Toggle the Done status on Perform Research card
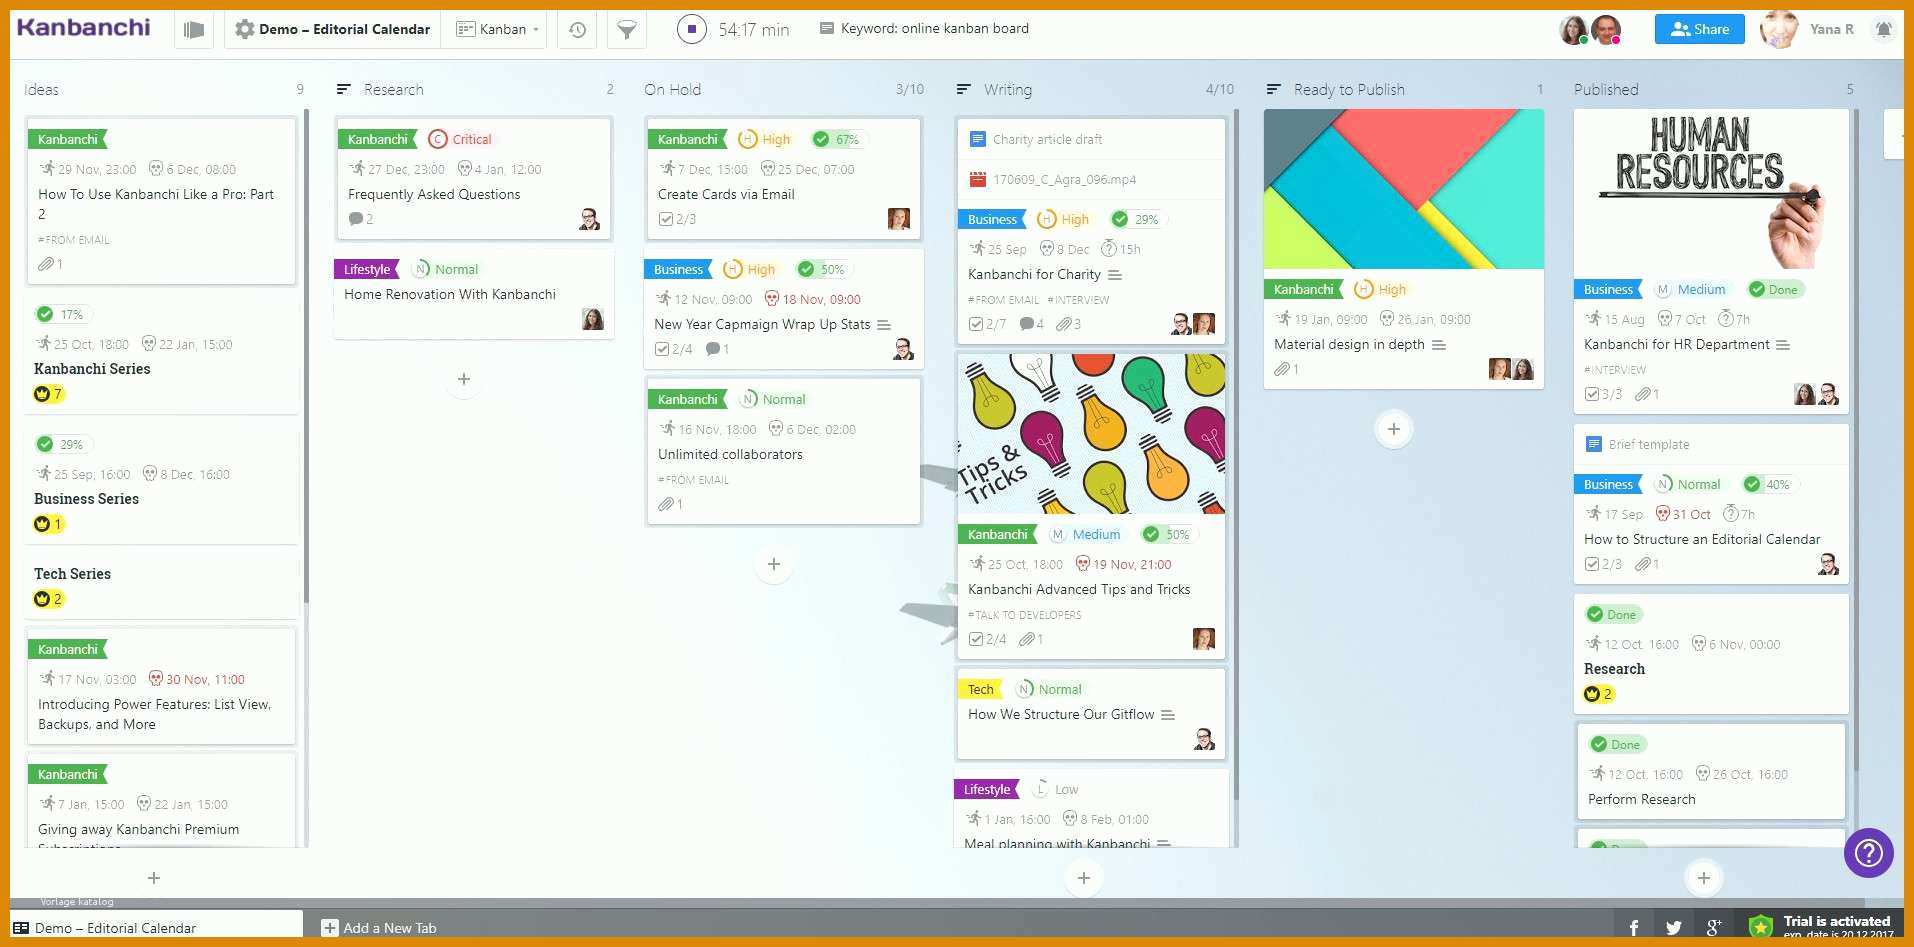Image resolution: width=1914 pixels, height=947 pixels. 1616,745
